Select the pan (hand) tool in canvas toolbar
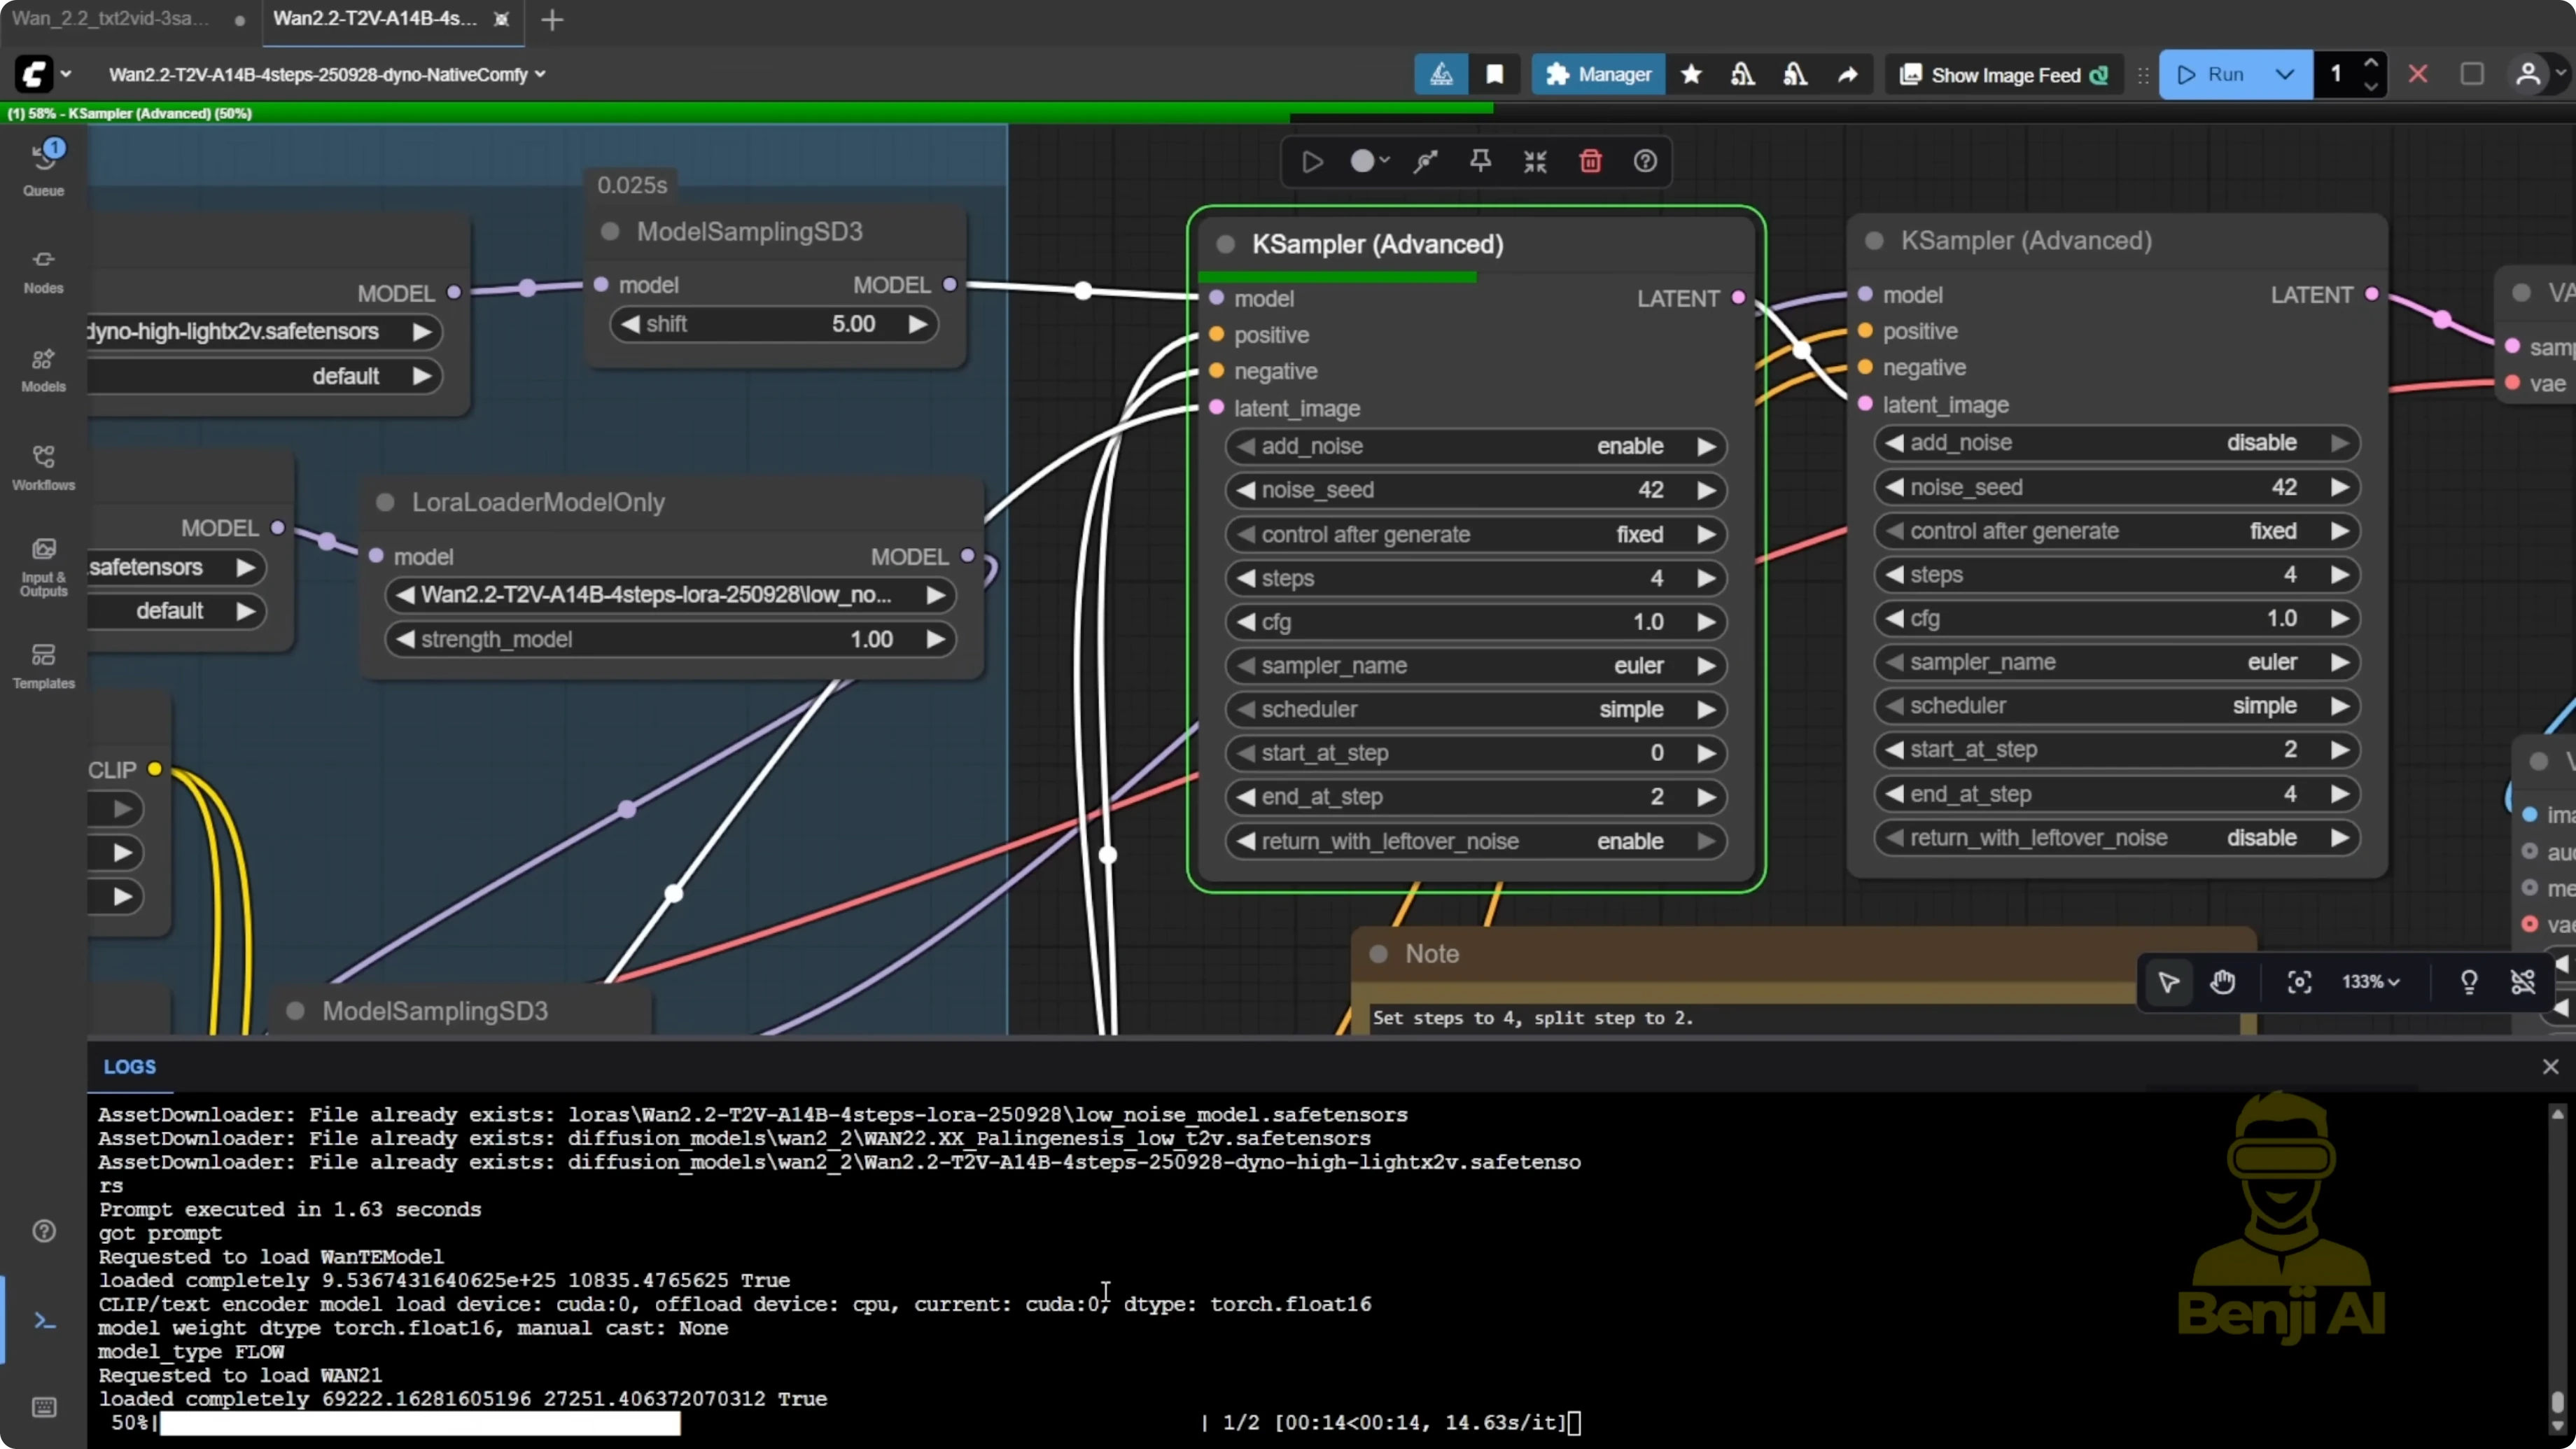This screenshot has height=1449, width=2576. click(2222, 982)
